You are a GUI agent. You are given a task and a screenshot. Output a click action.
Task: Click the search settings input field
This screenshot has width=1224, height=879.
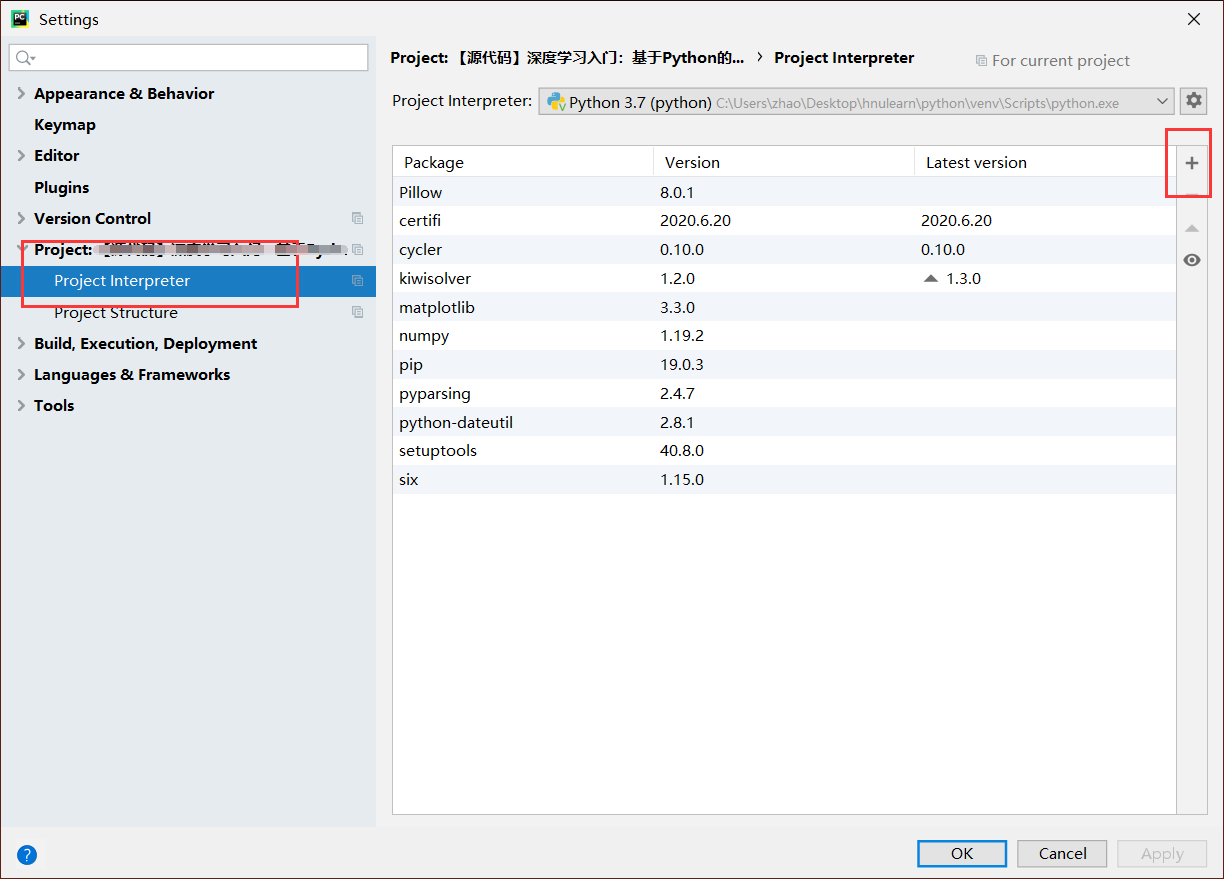click(x=189, y=58)
